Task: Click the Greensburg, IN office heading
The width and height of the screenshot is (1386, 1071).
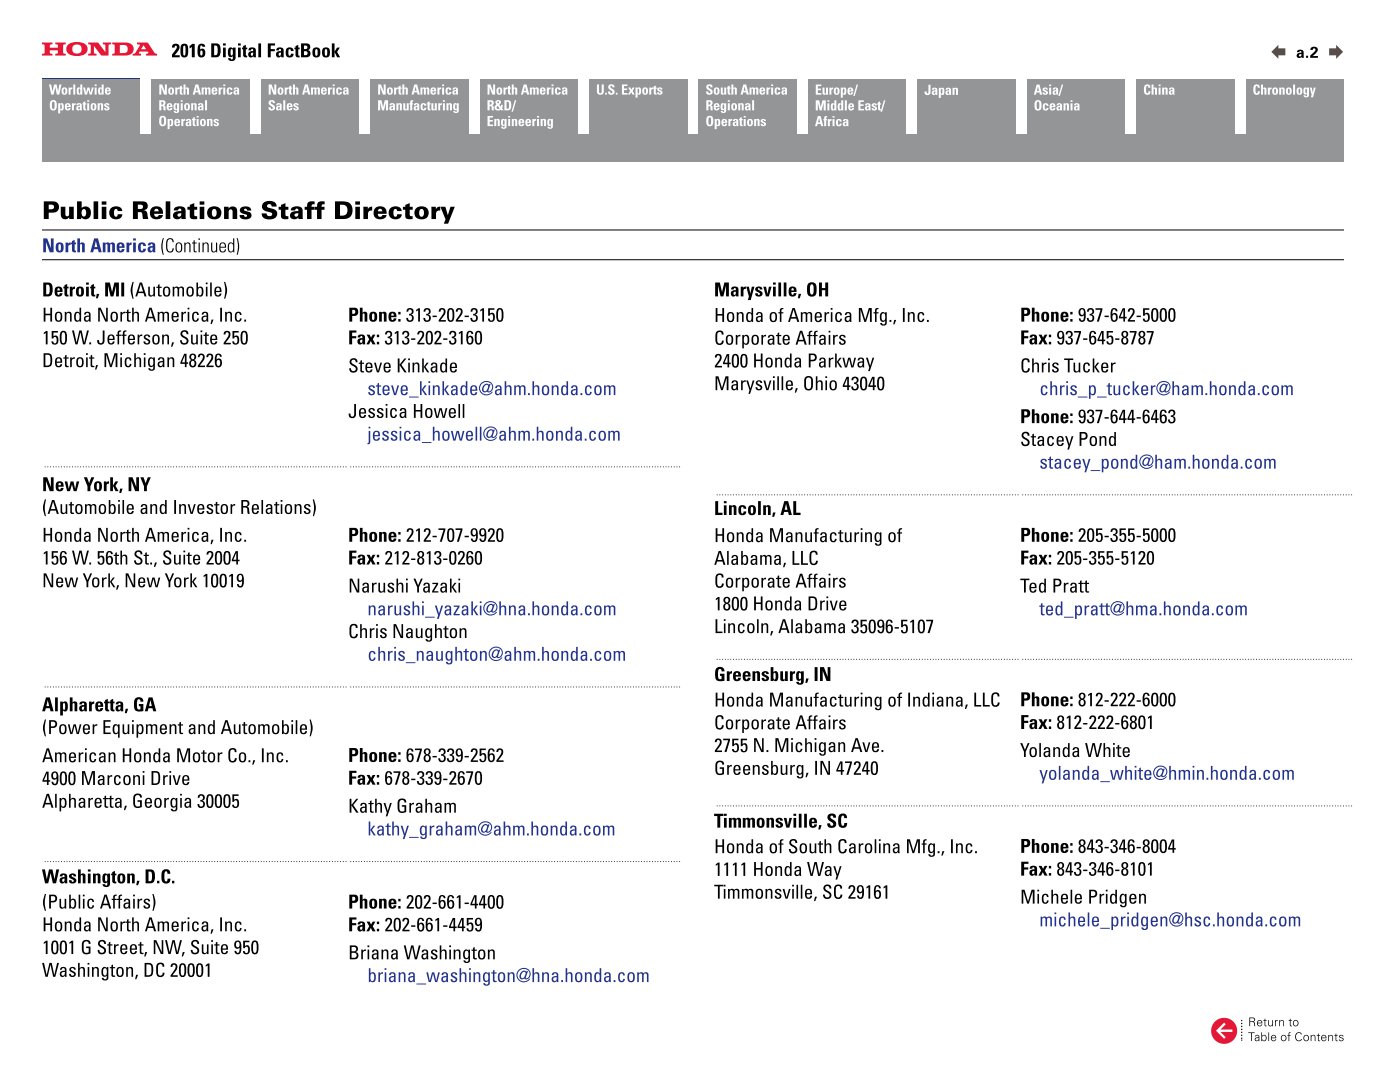Action: coord(773,675)
